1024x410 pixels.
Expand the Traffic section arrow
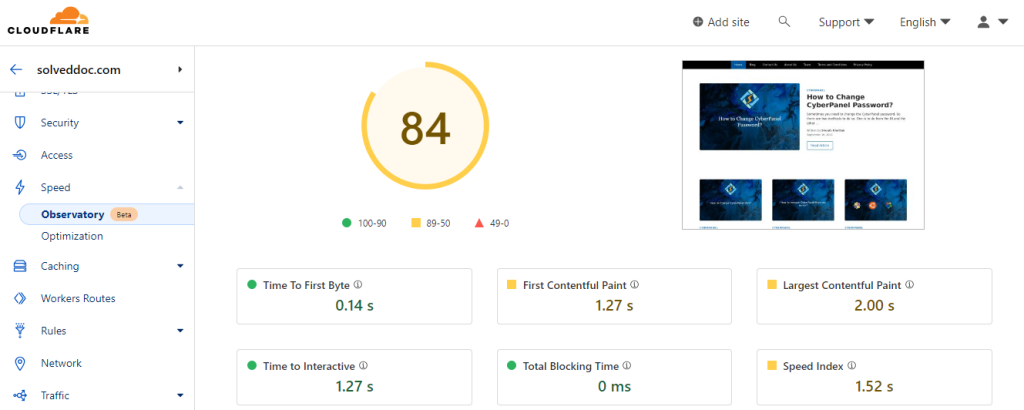point(180,396)
